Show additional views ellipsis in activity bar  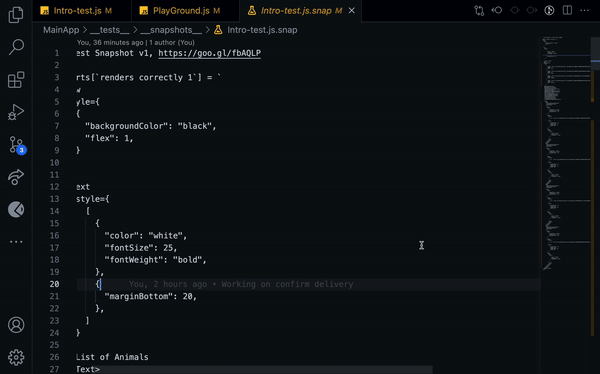pos(16,242)
